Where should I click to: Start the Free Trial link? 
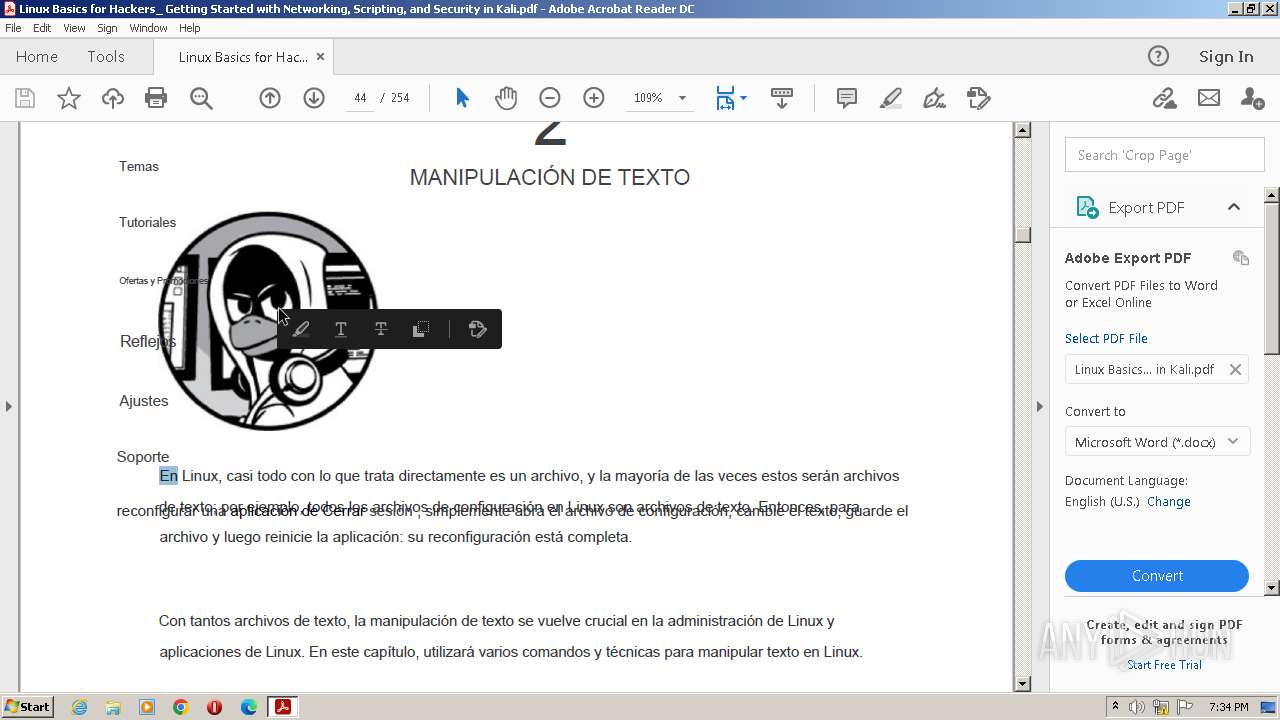[x=1164, y=665]
